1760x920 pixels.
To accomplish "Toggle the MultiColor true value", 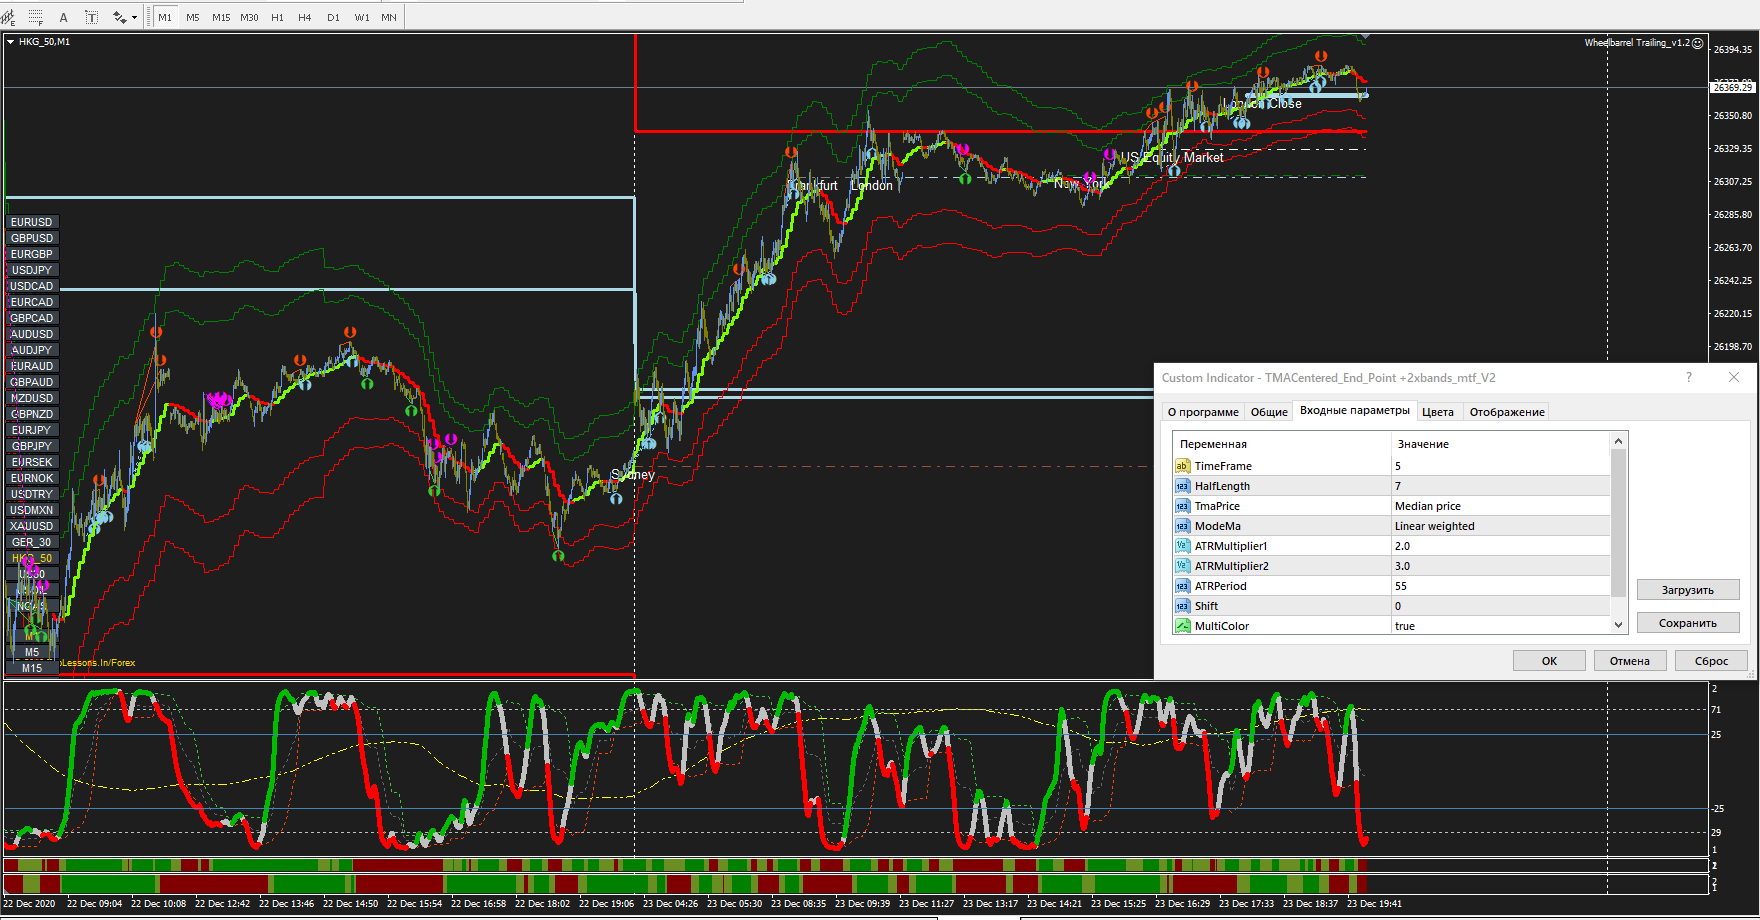I will click(1500, 626).
